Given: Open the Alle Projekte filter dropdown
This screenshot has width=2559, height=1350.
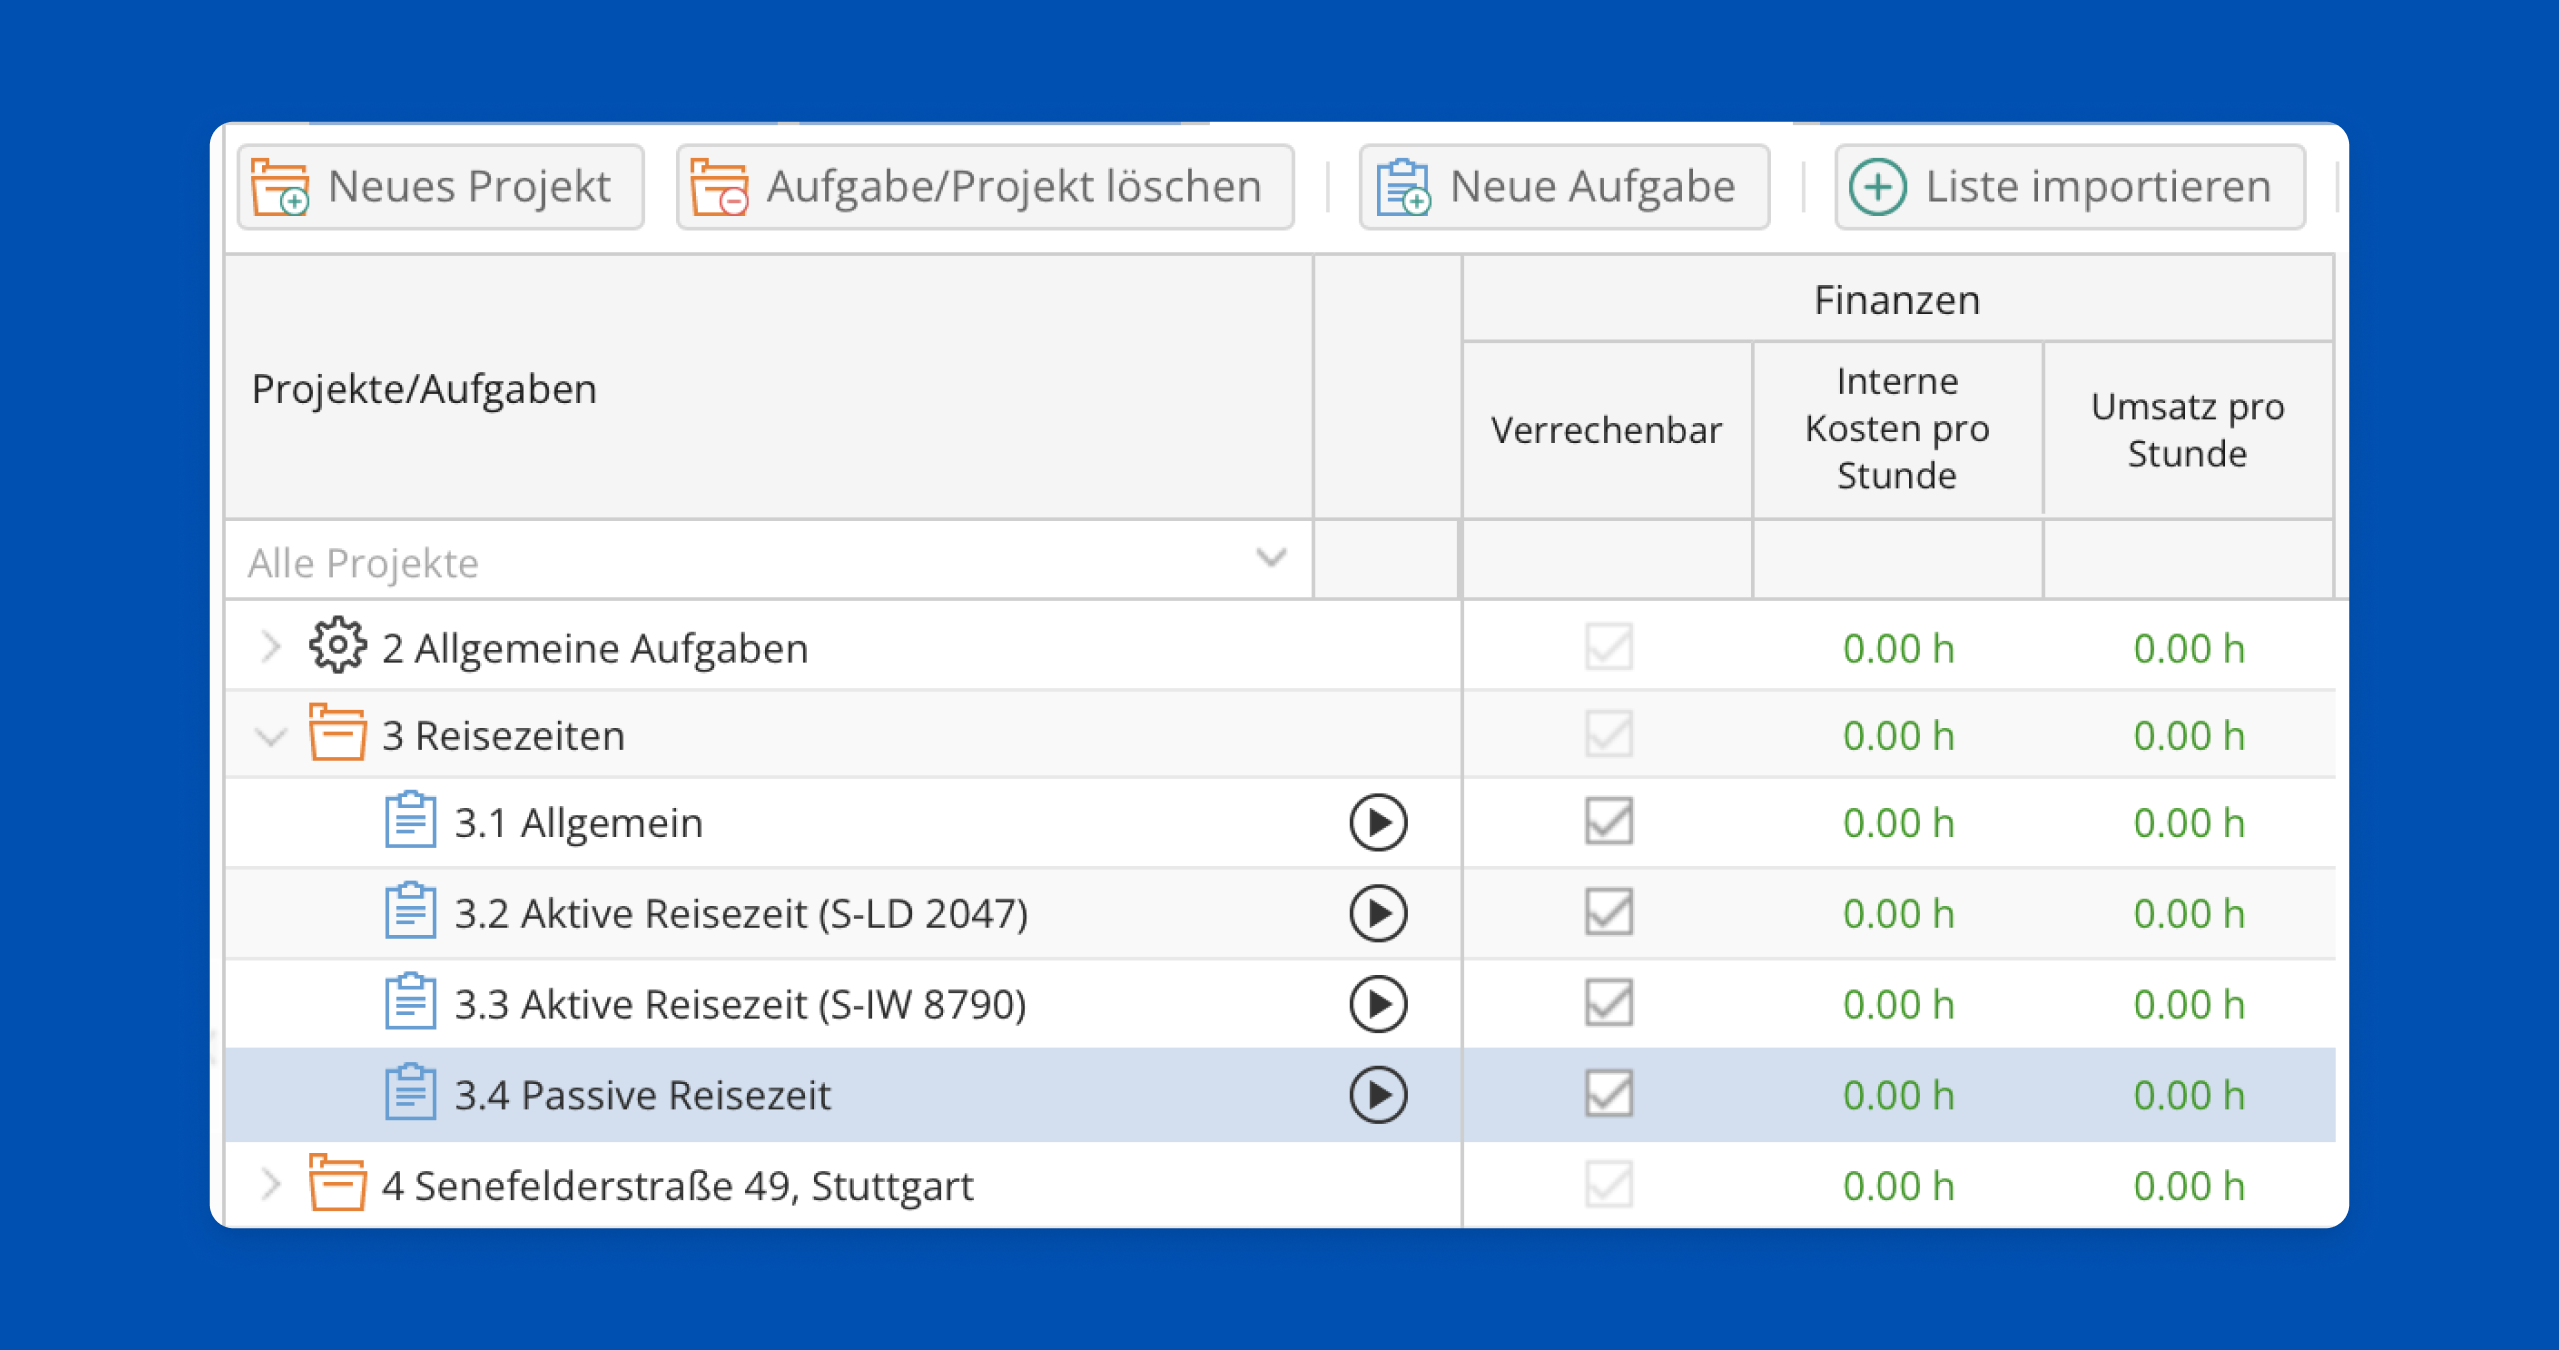Looking at the screenshot, I should (x=1270, y=558).
